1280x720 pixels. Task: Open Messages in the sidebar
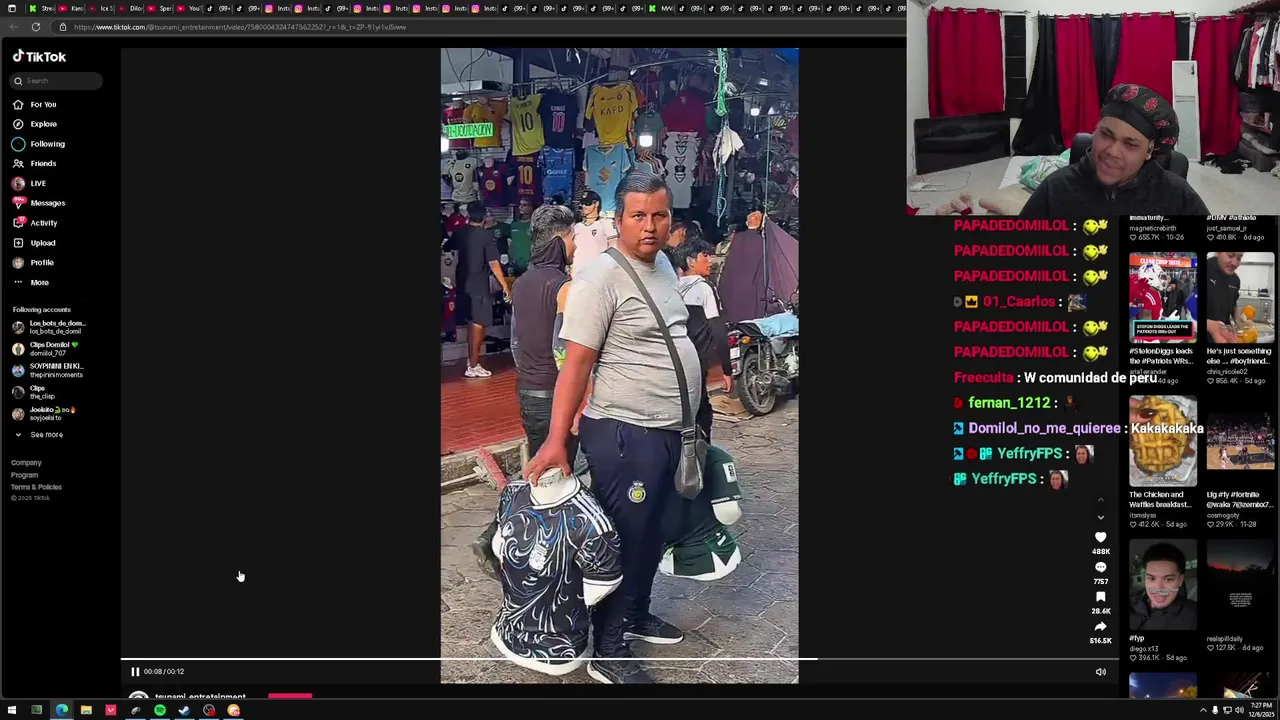tap(39, 203)
